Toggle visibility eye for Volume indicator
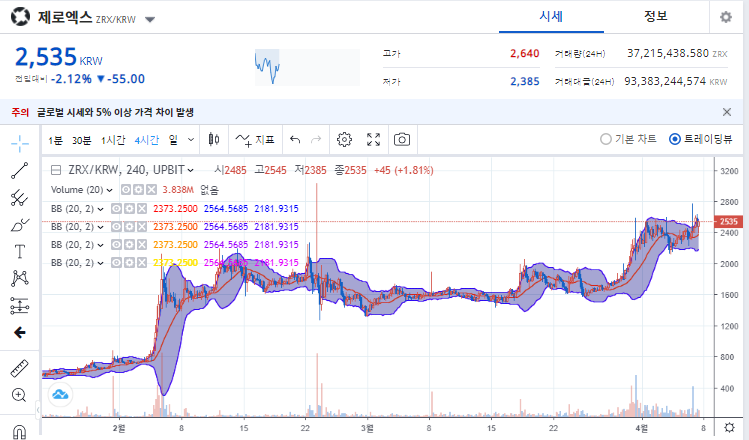Viewport: 749px width, 440px height. click(126, 190)
